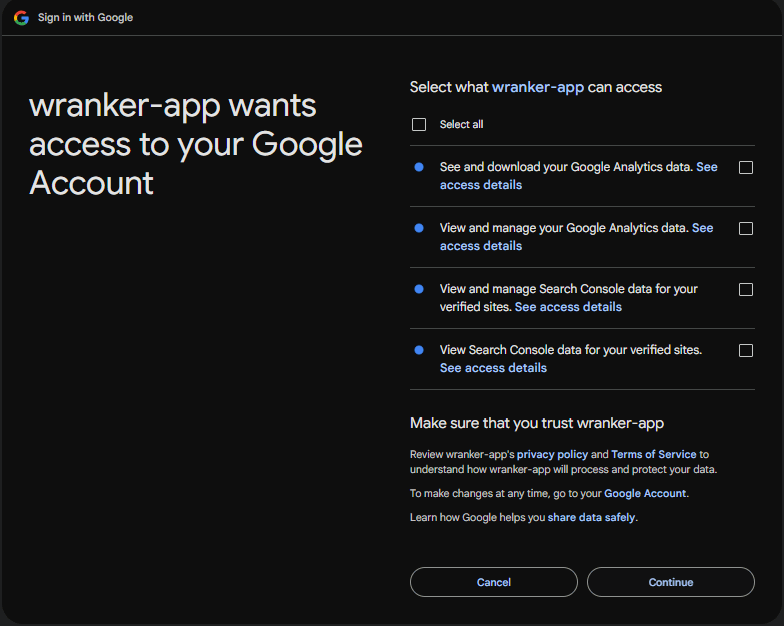Click the wranker-app link in heading
The height and width of the screenshot is (626, 784).
pyautogui.click(x=538, y=88)
